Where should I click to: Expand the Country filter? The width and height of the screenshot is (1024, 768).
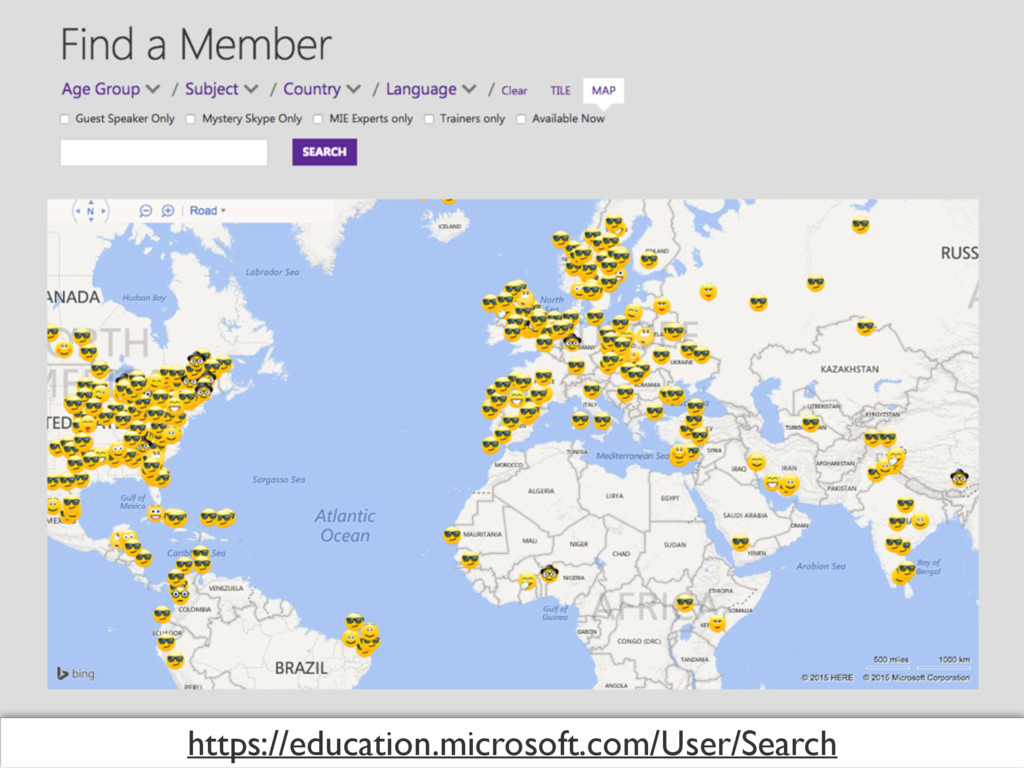pyautogui.click(x=321, y=89)
